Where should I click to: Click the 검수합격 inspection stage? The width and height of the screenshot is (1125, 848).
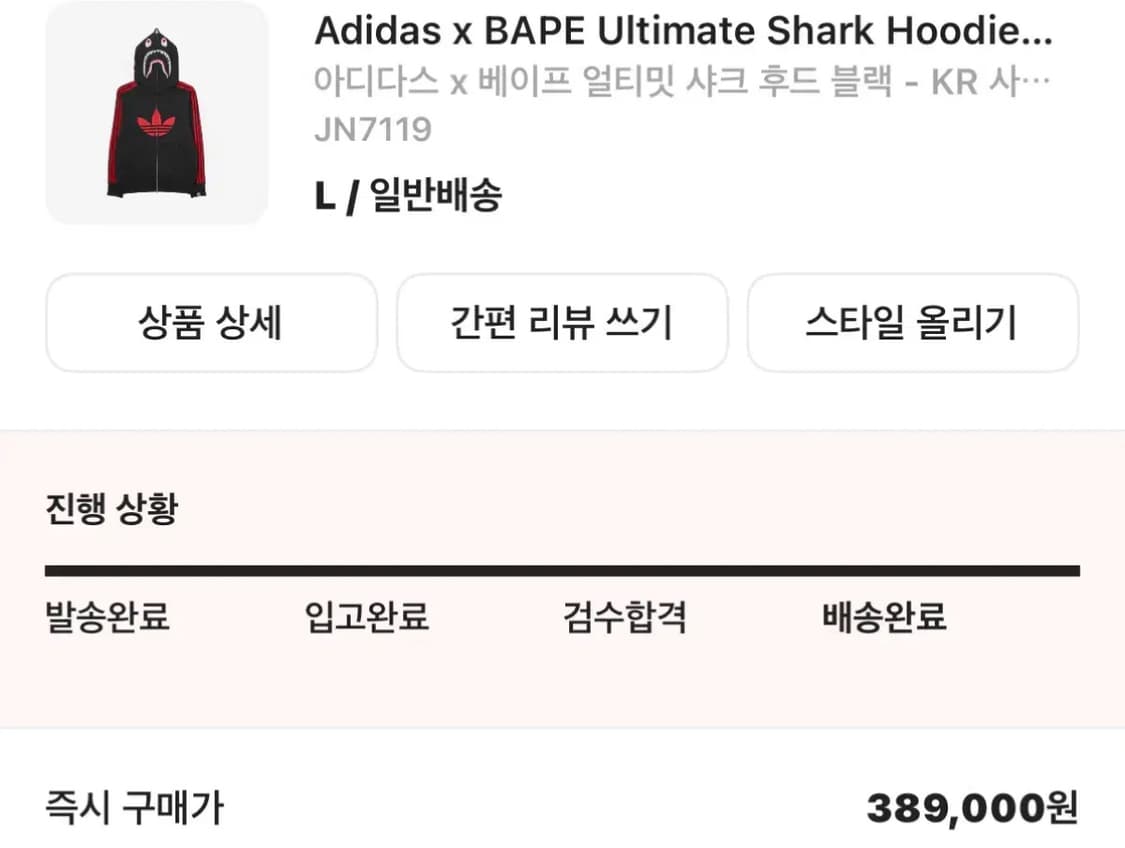tap(625, 618)
